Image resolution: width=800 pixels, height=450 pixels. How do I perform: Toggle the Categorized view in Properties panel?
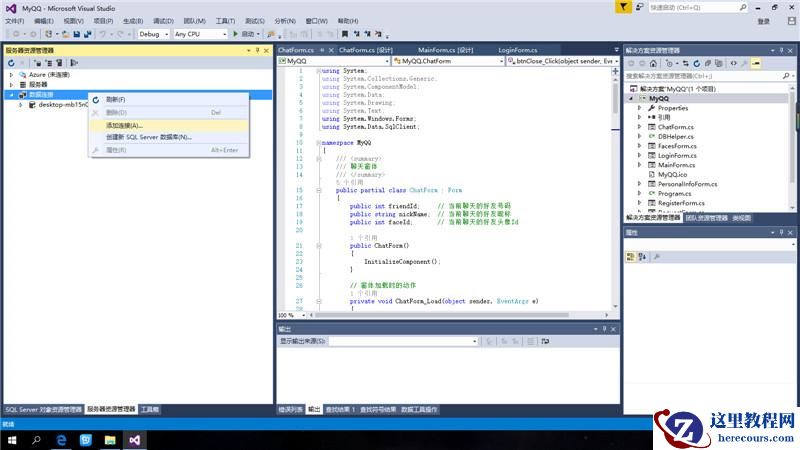pyautogui.click(x=630, y=256)
